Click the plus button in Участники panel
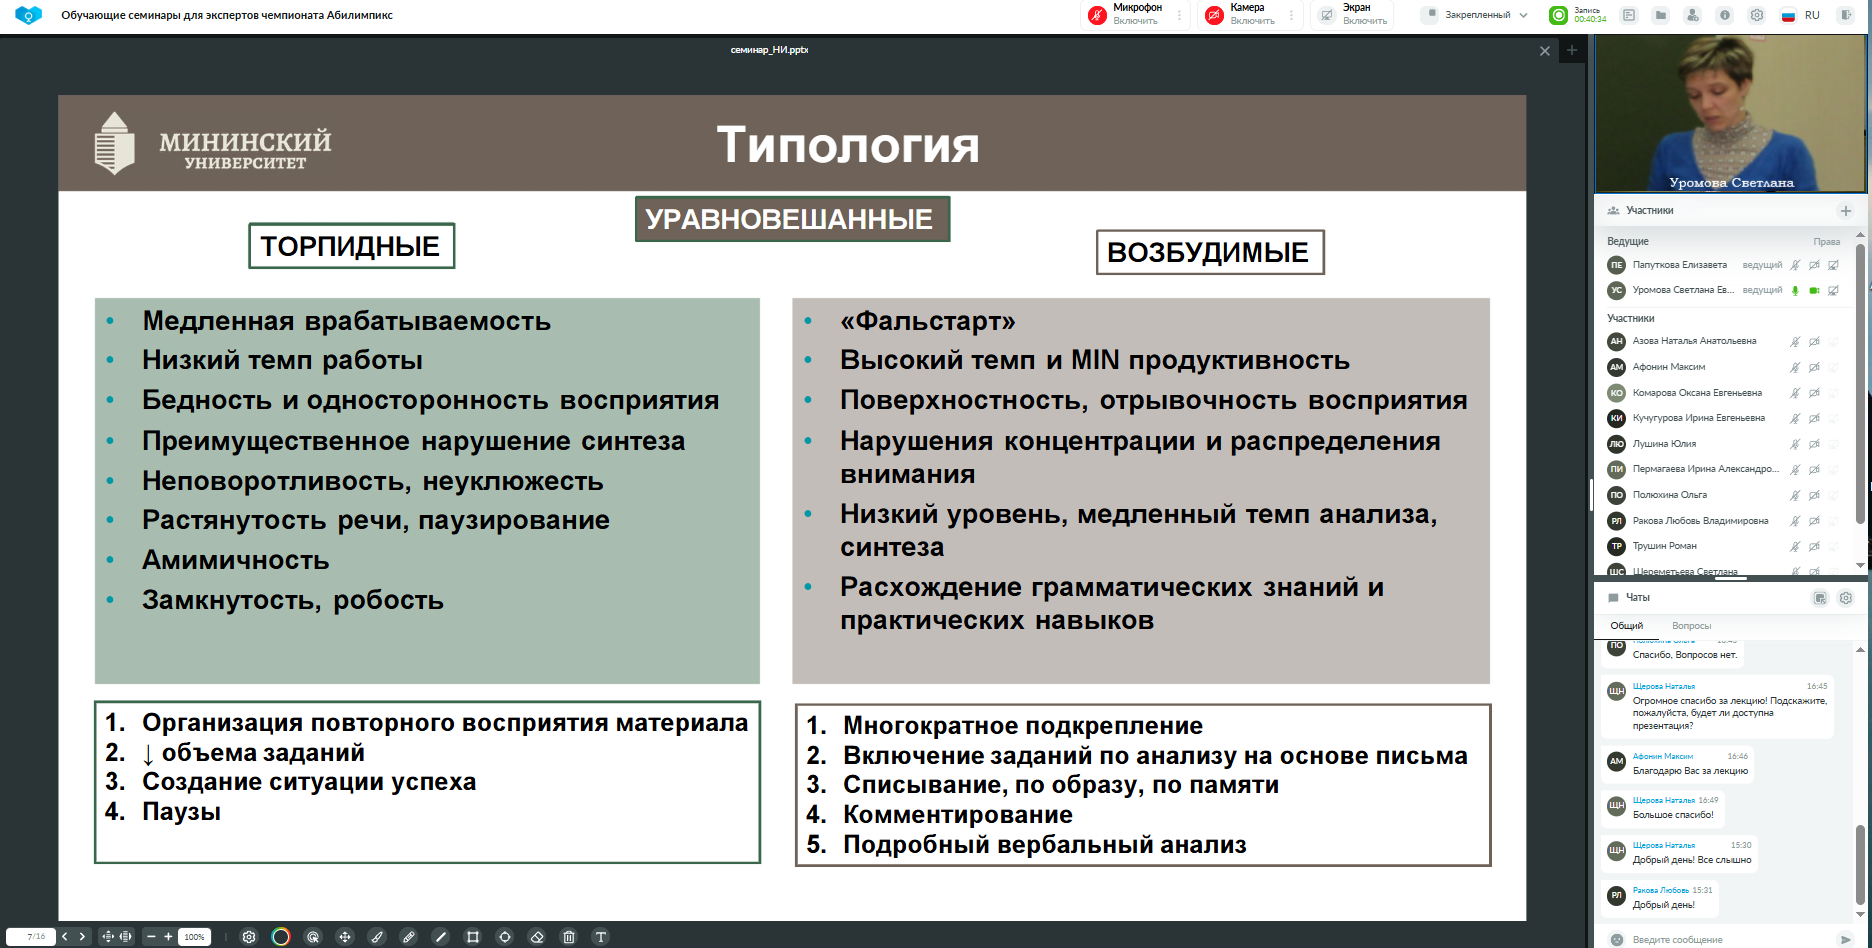This screenshot has height=948, width=1872. coord(1846,211)
